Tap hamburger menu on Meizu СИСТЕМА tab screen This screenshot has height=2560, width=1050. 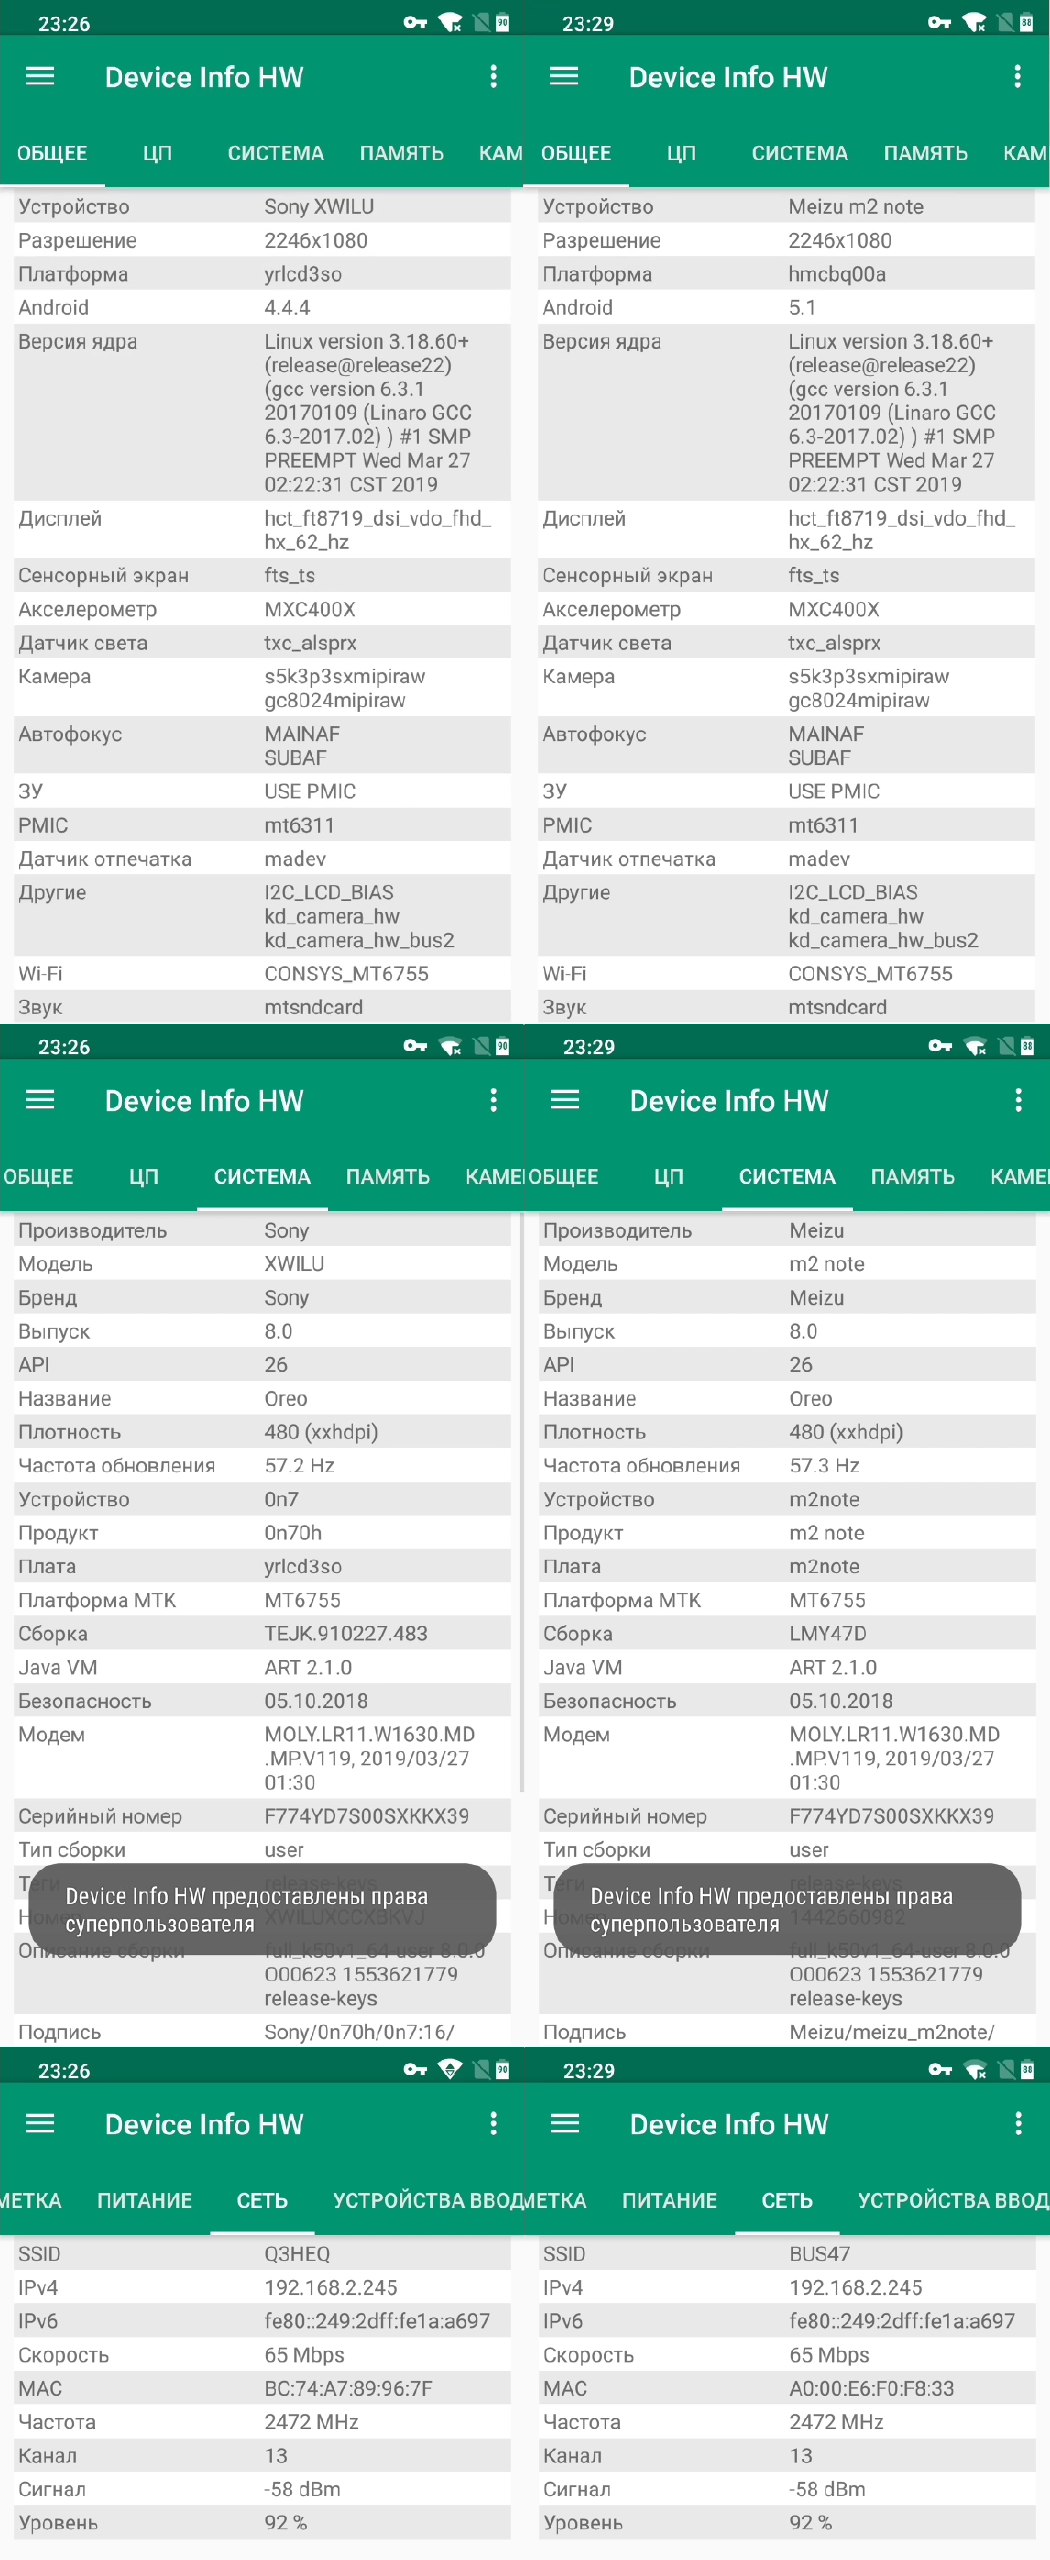coord(565,1100)
